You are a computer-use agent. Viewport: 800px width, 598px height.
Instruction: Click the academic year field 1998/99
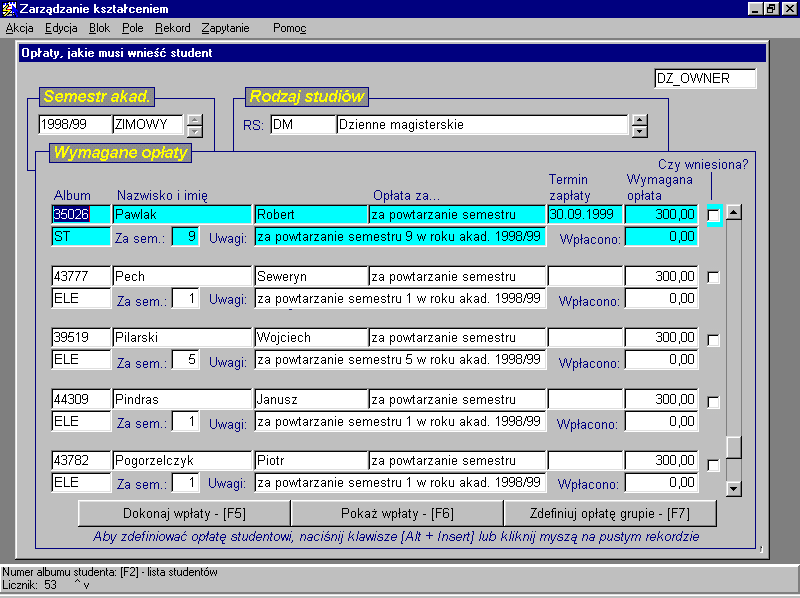click(75, 124)
